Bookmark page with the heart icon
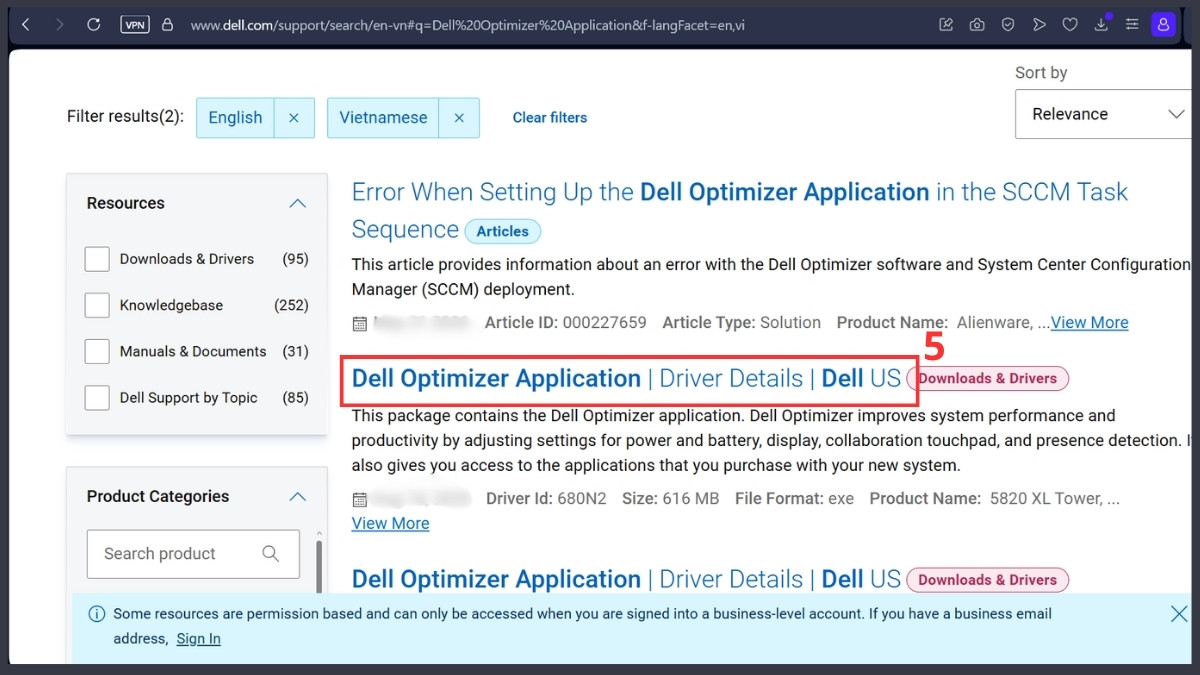 (x=1070, y=25)
